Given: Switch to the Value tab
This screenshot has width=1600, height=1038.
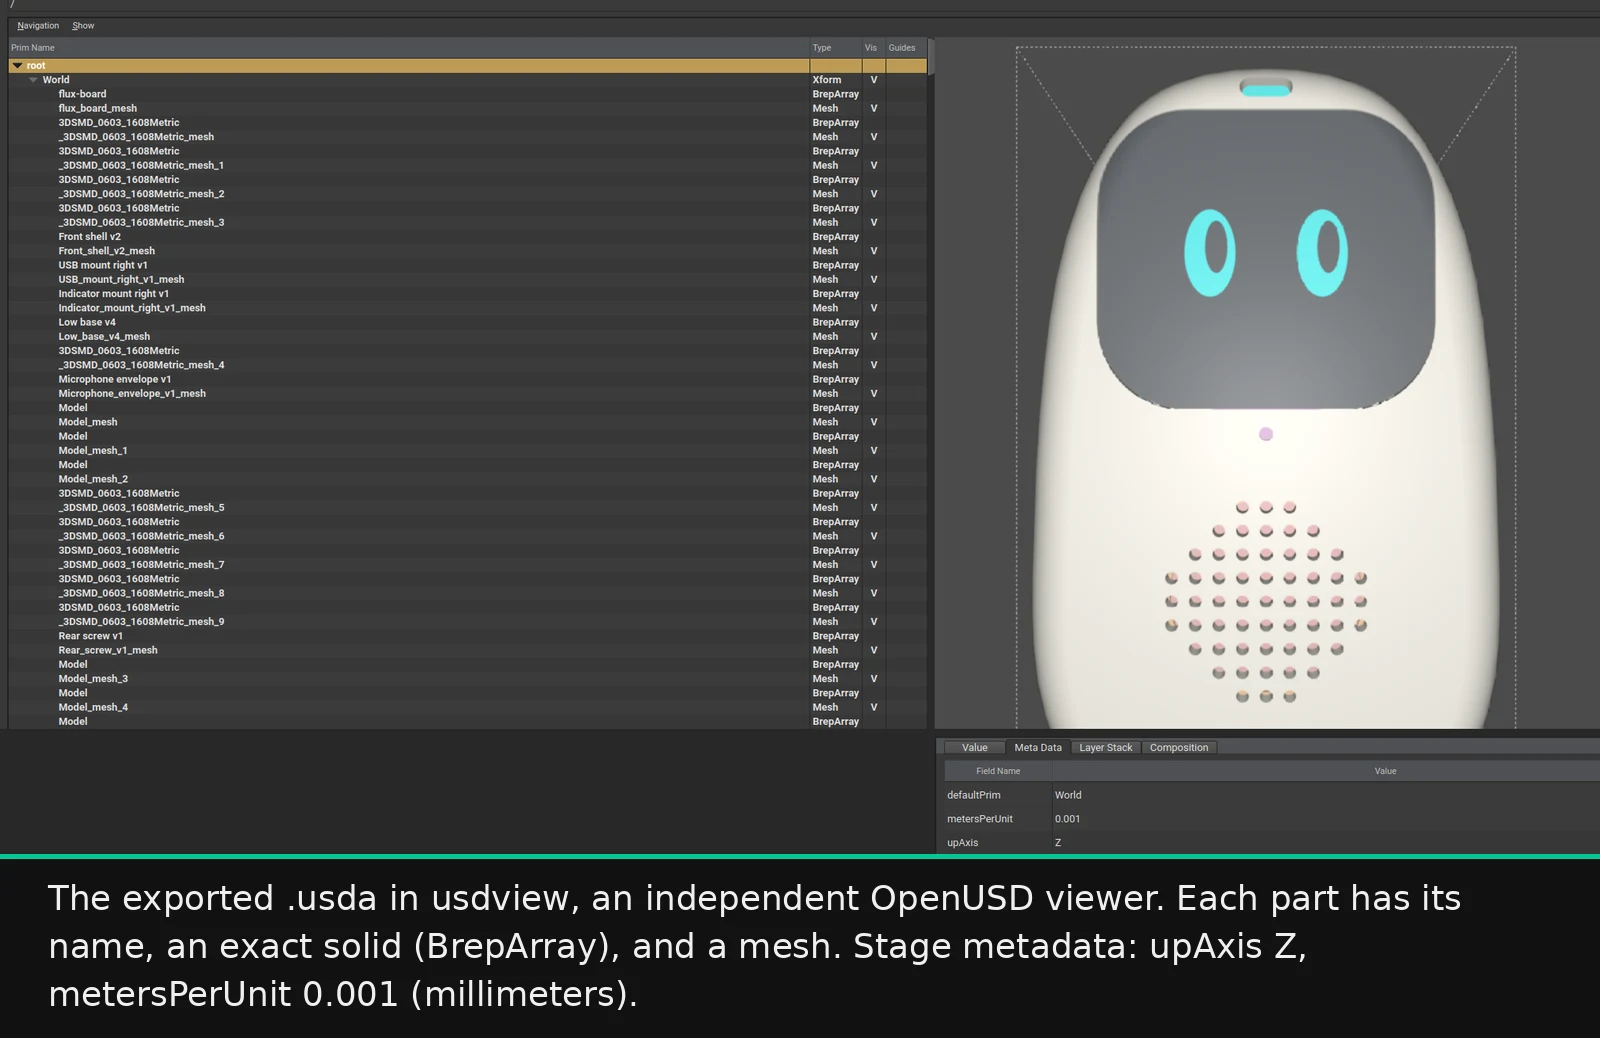Looking at the screenshot, I should pyautogui.click(x=975, y=748).
